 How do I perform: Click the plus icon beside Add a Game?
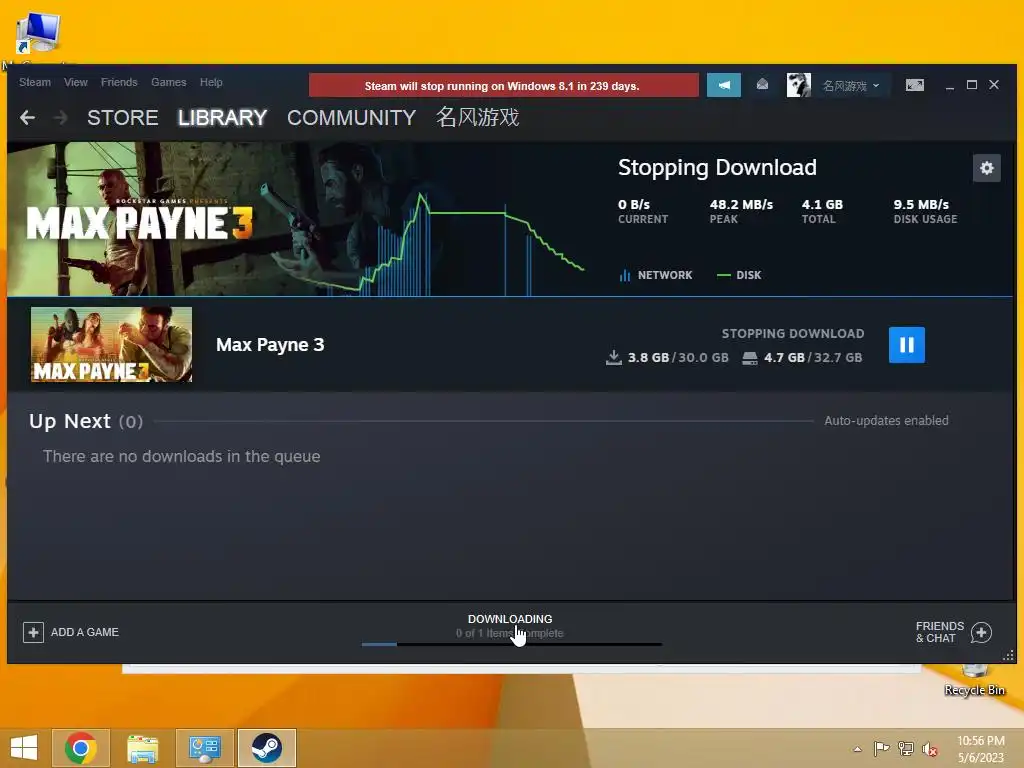pos(33,632)
